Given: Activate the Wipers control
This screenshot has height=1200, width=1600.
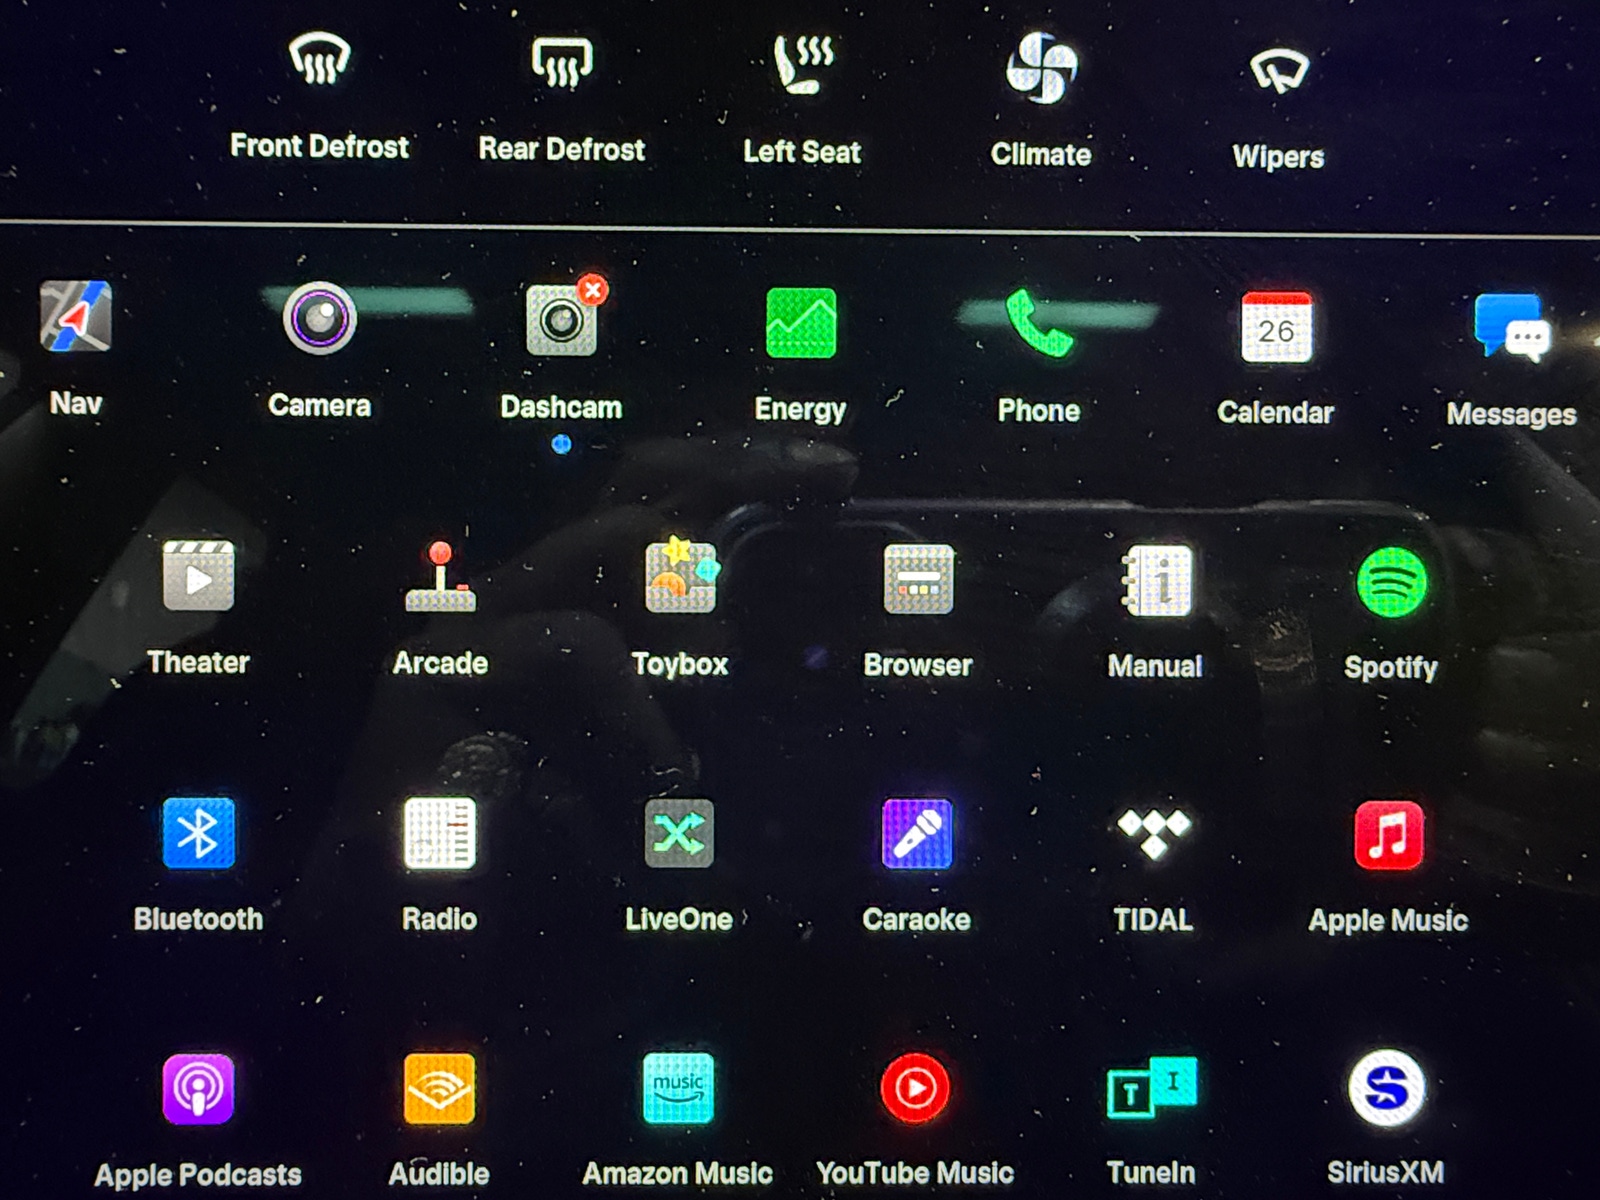Looking at the screenshot, I should coord(1278,72).
